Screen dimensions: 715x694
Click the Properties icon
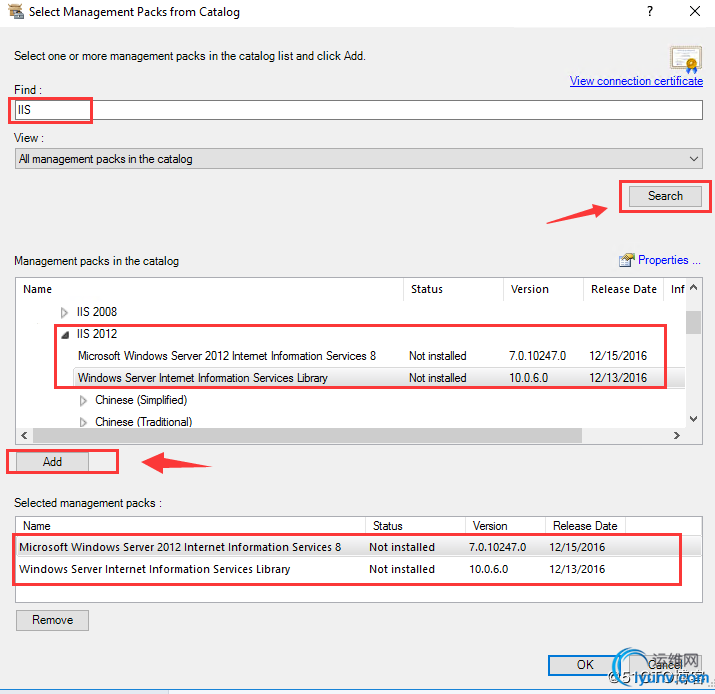[627, 260]
